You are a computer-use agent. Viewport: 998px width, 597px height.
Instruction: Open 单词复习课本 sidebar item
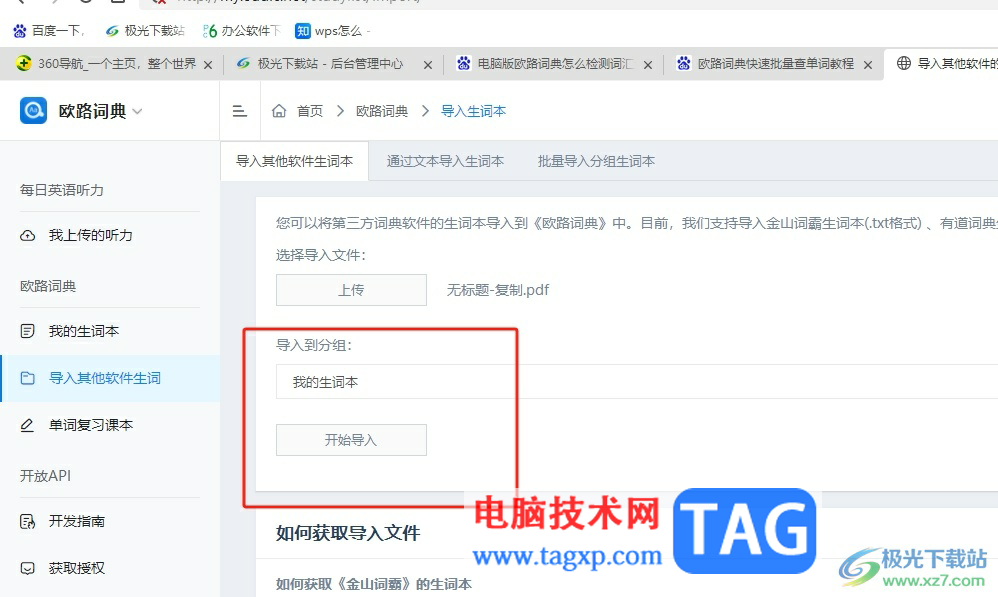[90, 425]
